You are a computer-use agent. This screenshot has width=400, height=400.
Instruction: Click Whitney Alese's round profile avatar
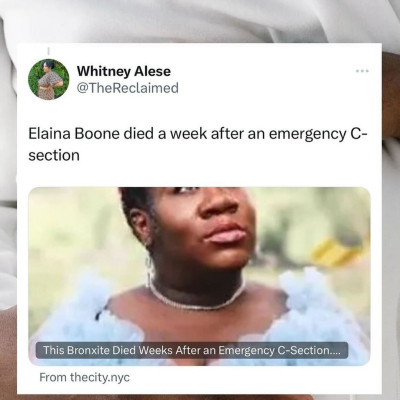[49, 79]
